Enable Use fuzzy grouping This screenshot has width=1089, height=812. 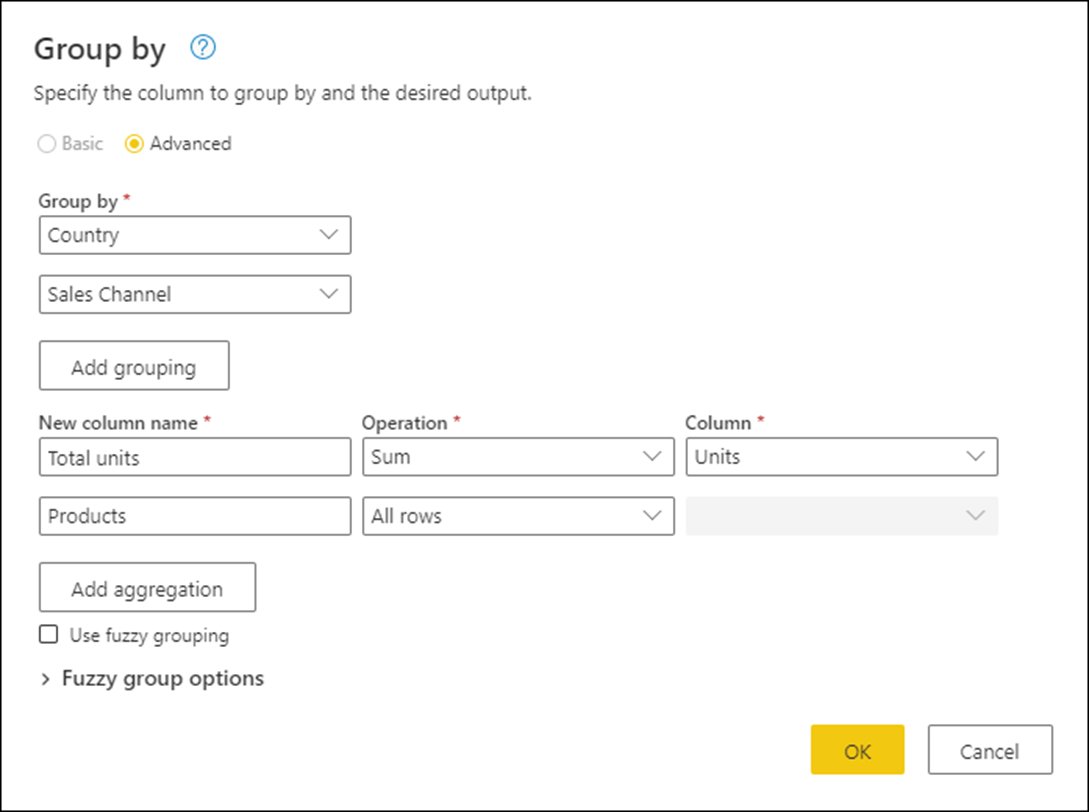pyautogui.click(x=48, y=634)
